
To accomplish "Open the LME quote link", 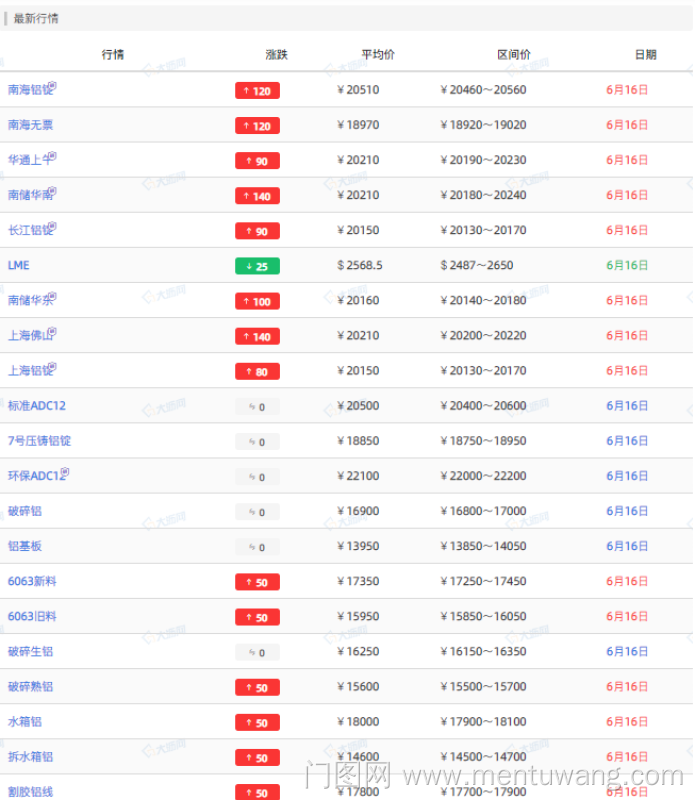I will tap(19, 266).
